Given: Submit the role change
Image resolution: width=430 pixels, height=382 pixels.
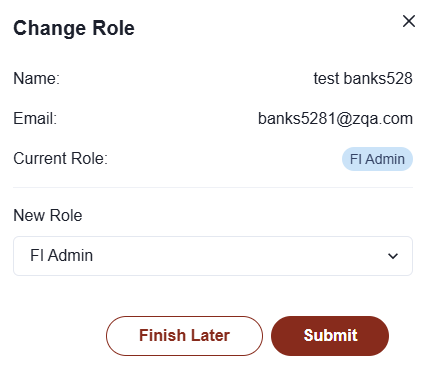Looking at the screenshot, I should (330, 336).
